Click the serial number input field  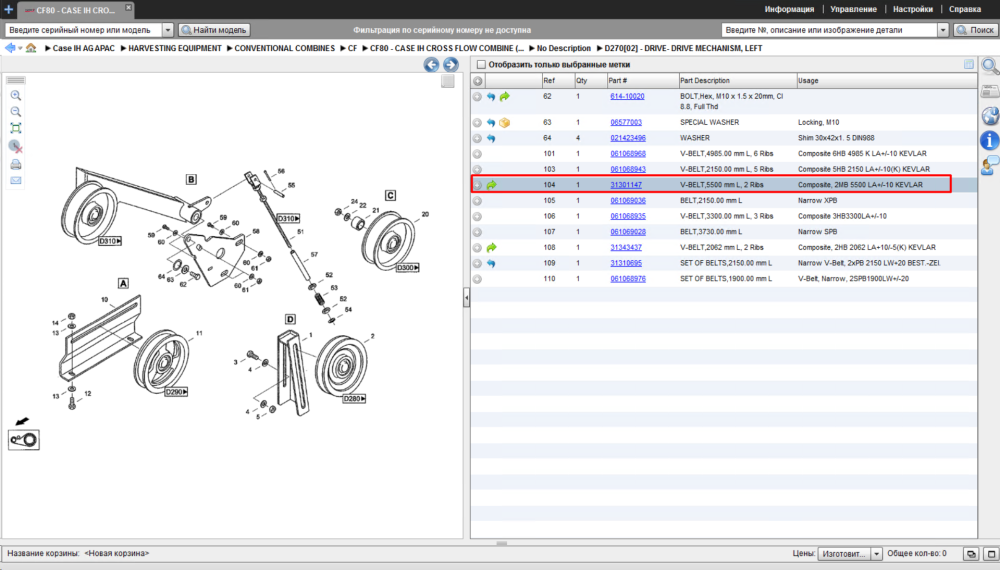84,30
